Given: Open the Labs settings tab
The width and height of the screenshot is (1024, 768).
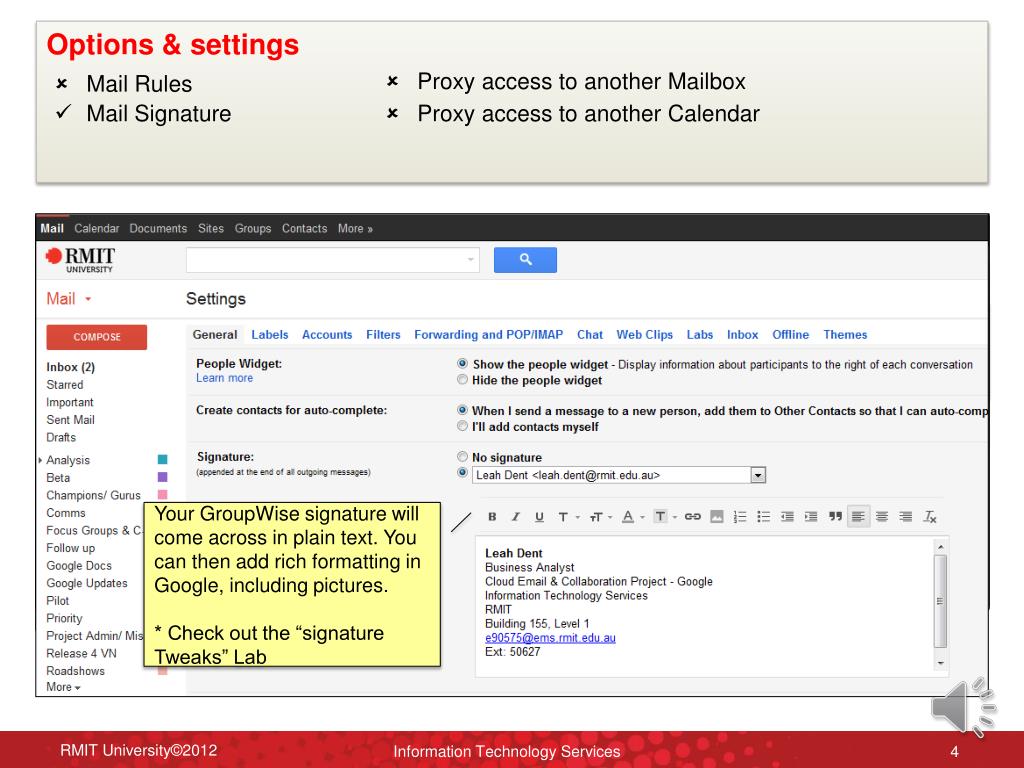Looking at the screenshot, I should click(699, 334).
